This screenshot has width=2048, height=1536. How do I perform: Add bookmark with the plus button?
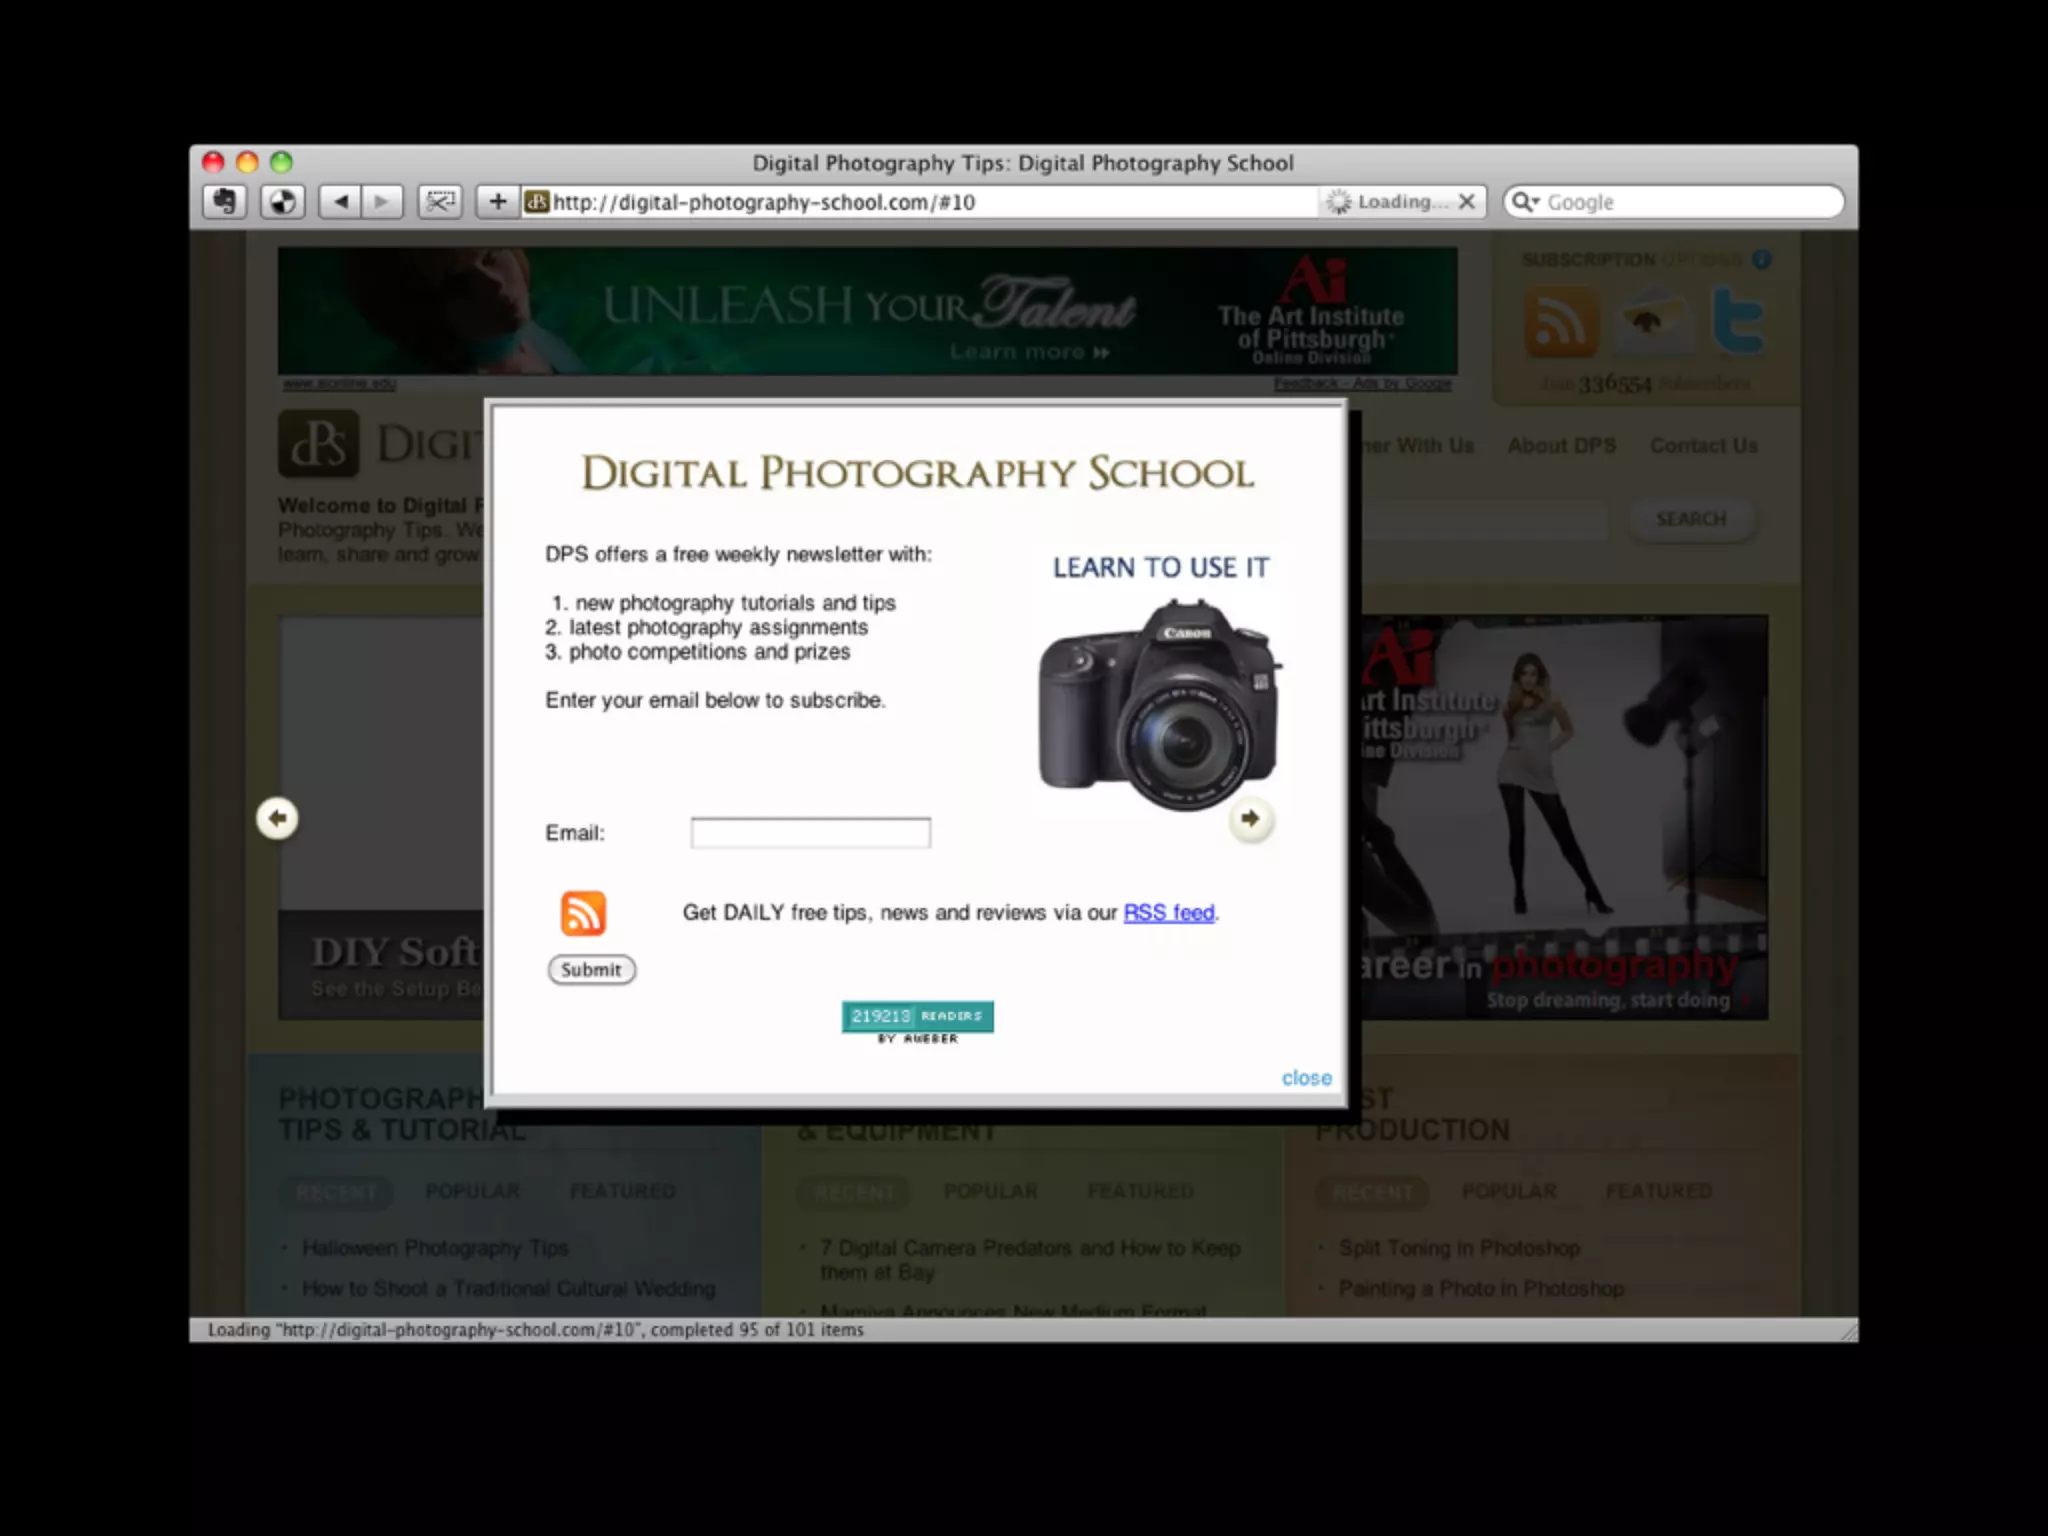coord(497,202)
